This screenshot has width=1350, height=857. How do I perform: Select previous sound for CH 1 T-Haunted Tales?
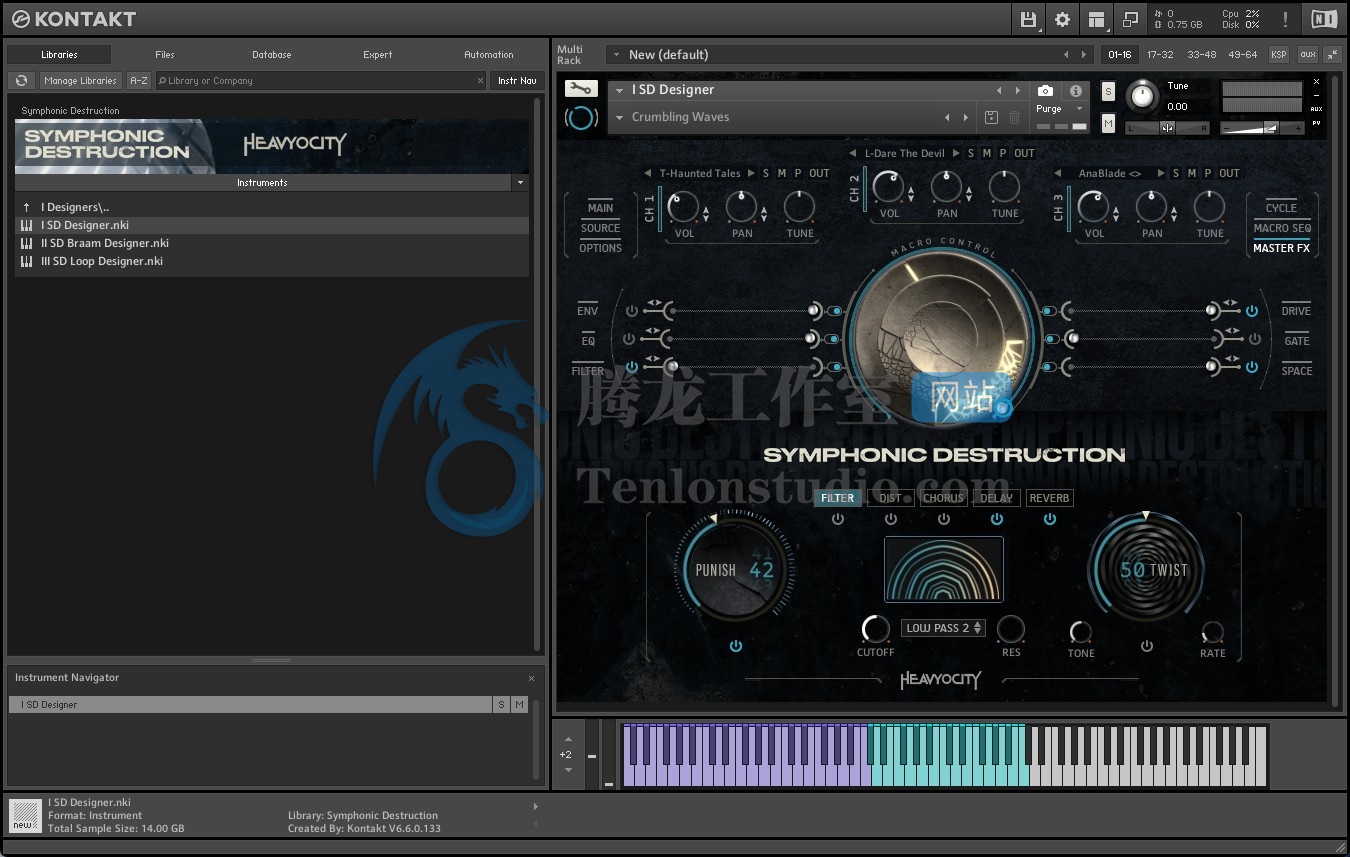point(647,173)
